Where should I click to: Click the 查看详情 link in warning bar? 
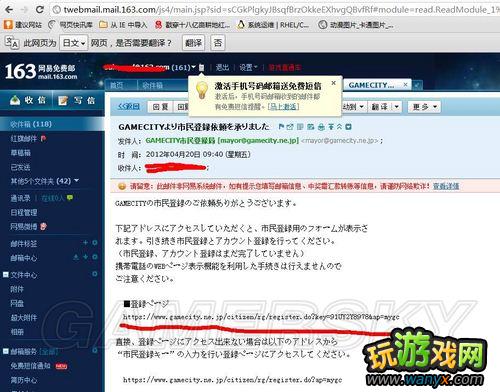(446, 186)
